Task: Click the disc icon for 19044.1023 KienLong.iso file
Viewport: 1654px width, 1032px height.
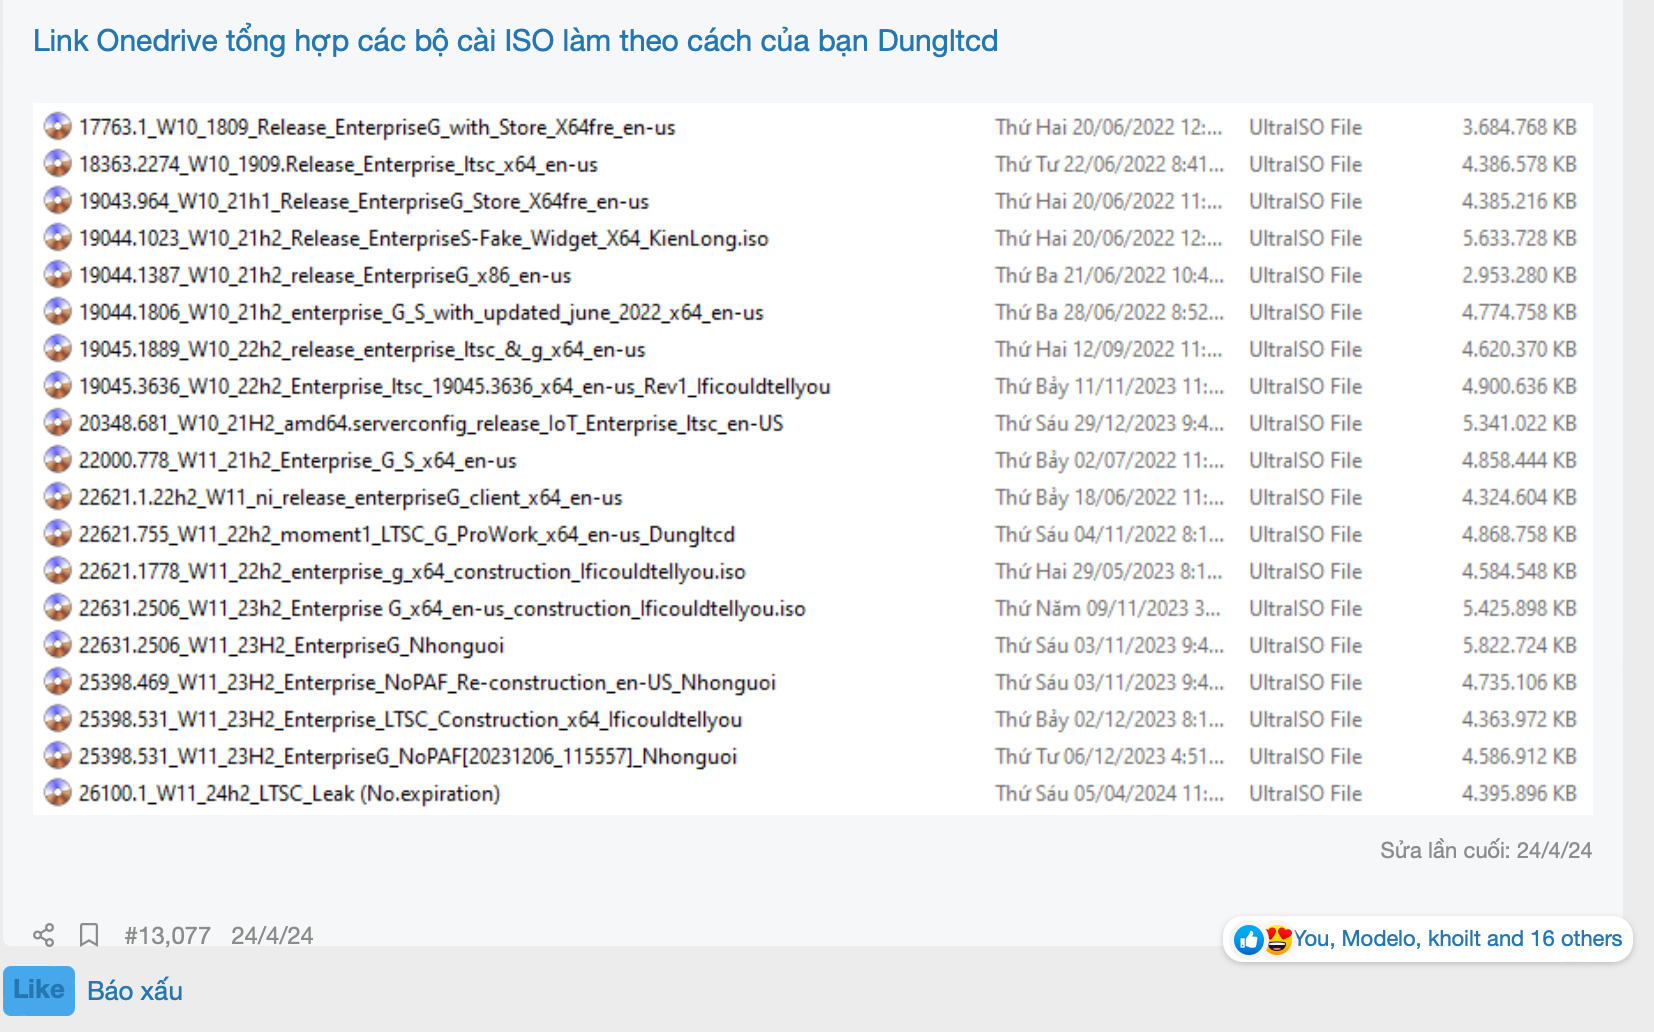Action: (x=58, y=237)
